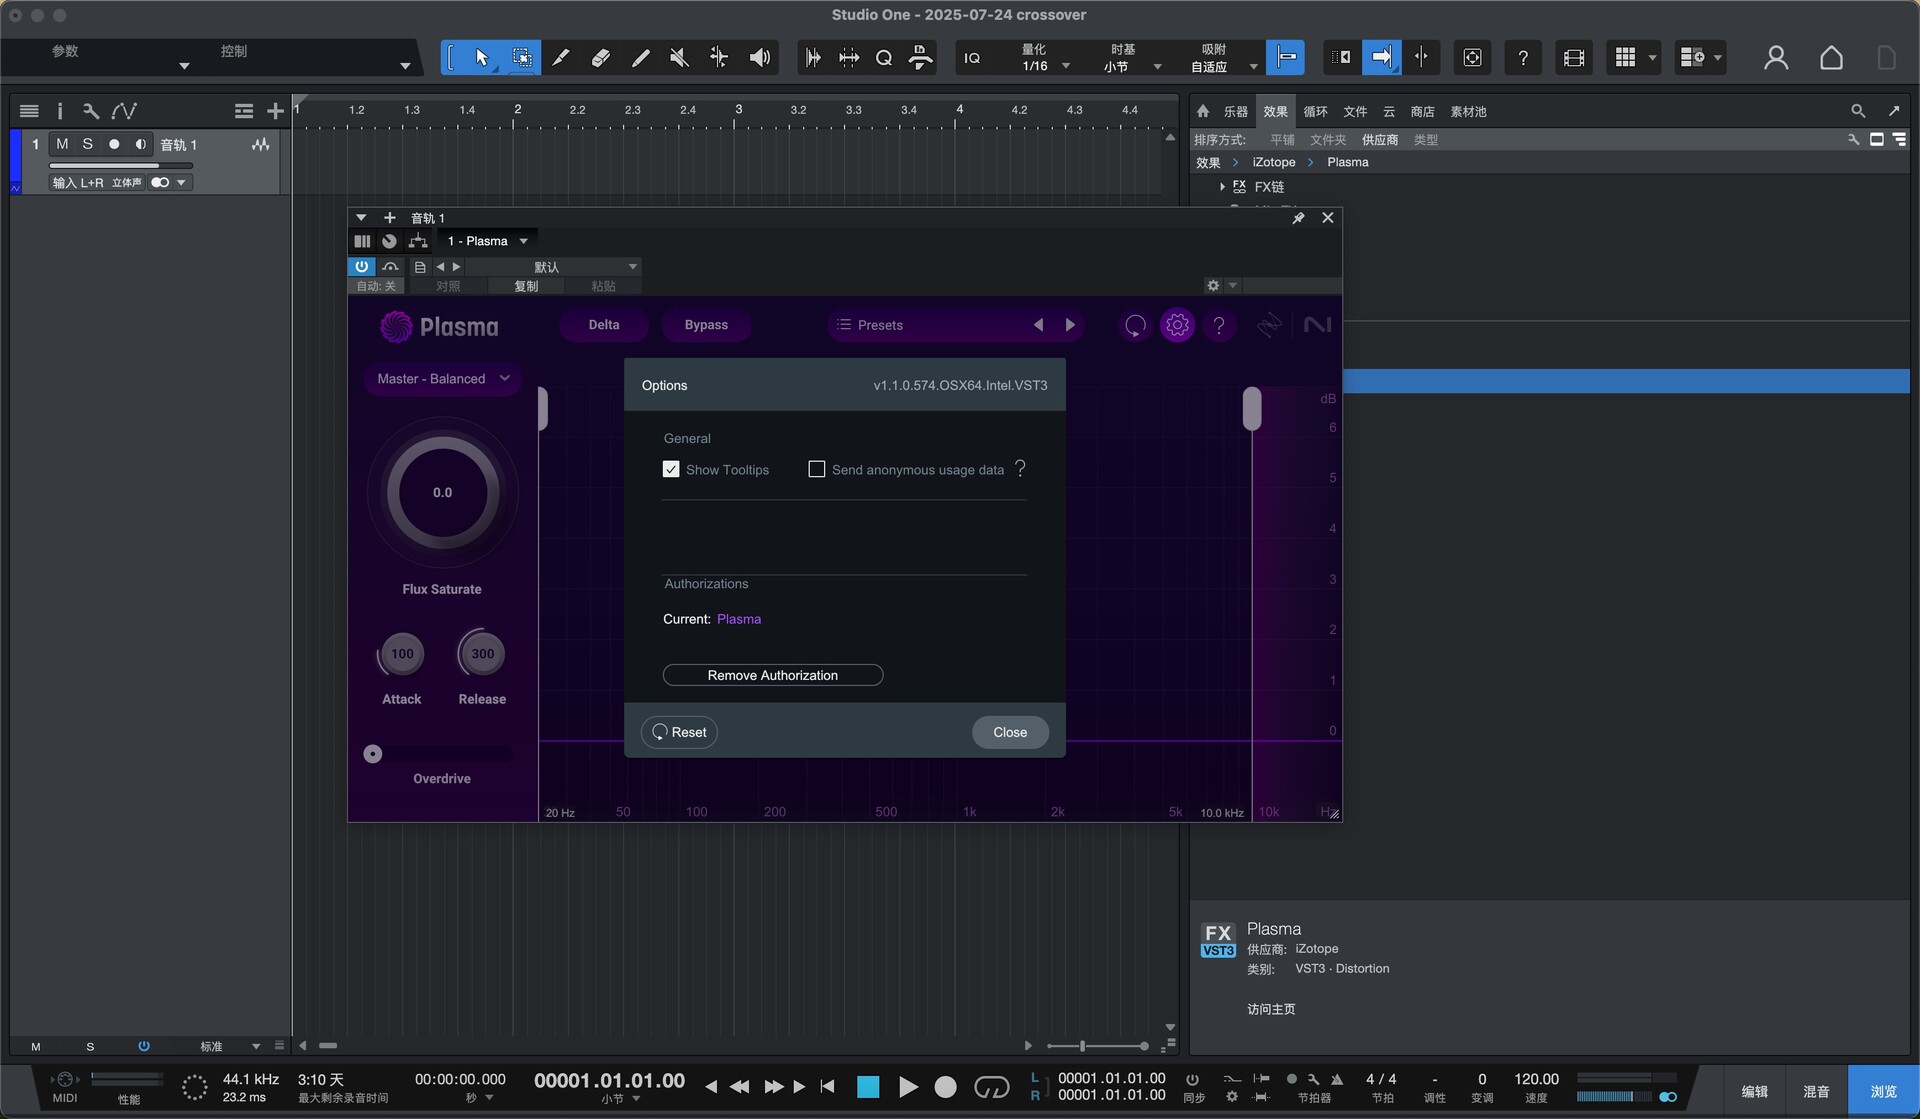Click the browser home icon
The height and width of the screenshot is (1119, 1920).
[1203, 111]
